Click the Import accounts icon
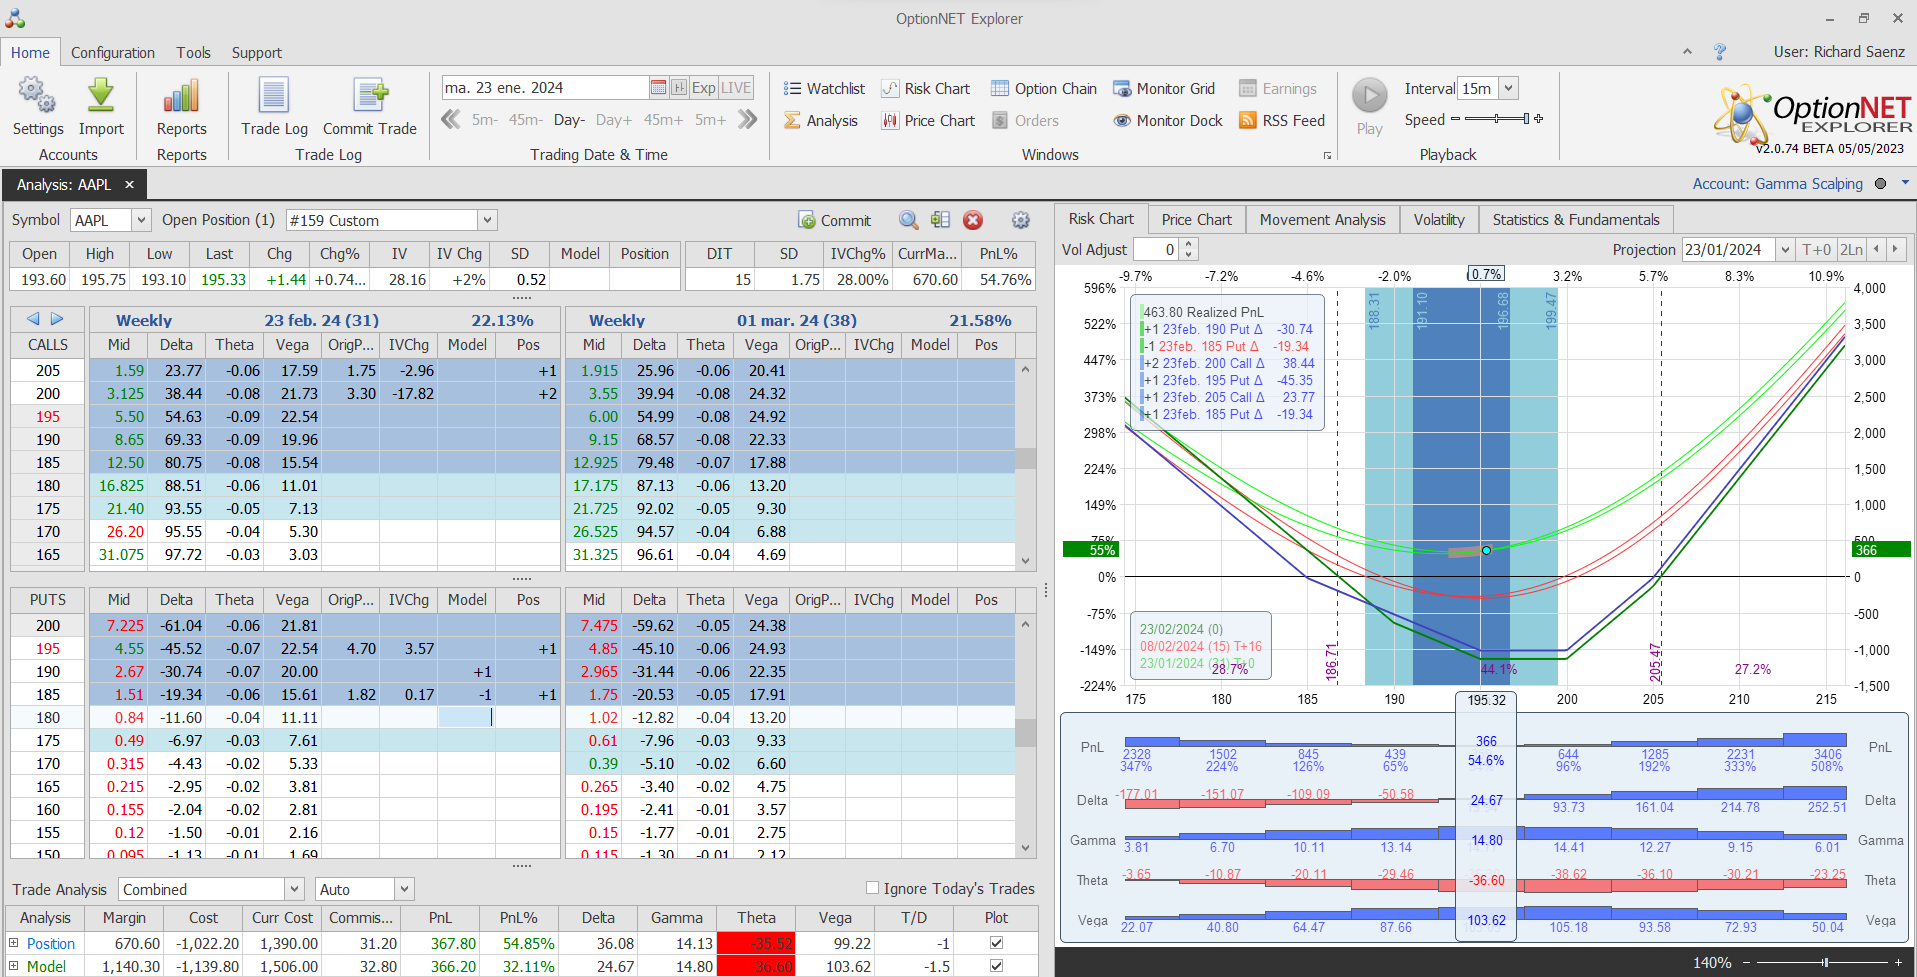The image size is (1917, 977). 101,96
